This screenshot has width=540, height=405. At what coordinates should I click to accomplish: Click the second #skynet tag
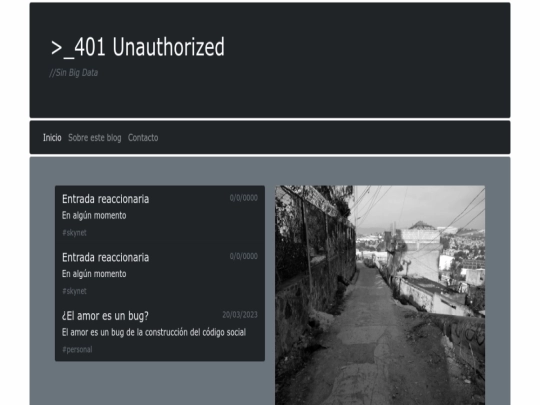point(74,291)
